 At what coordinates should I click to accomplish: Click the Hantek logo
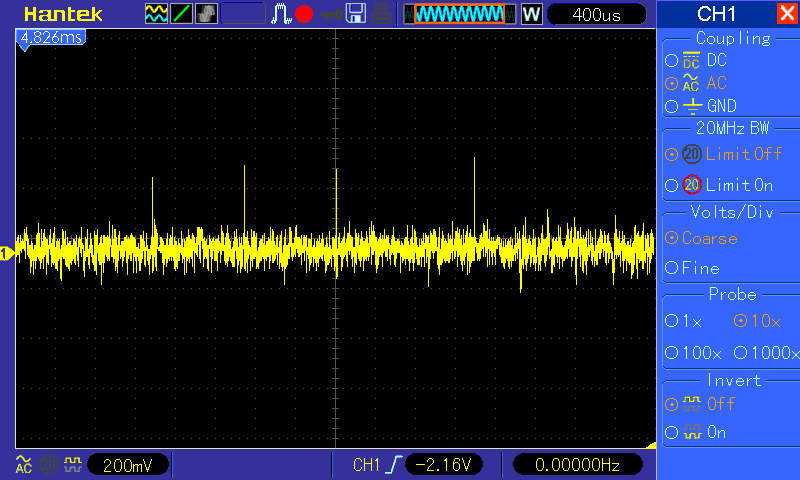click(x=63, y=14)
